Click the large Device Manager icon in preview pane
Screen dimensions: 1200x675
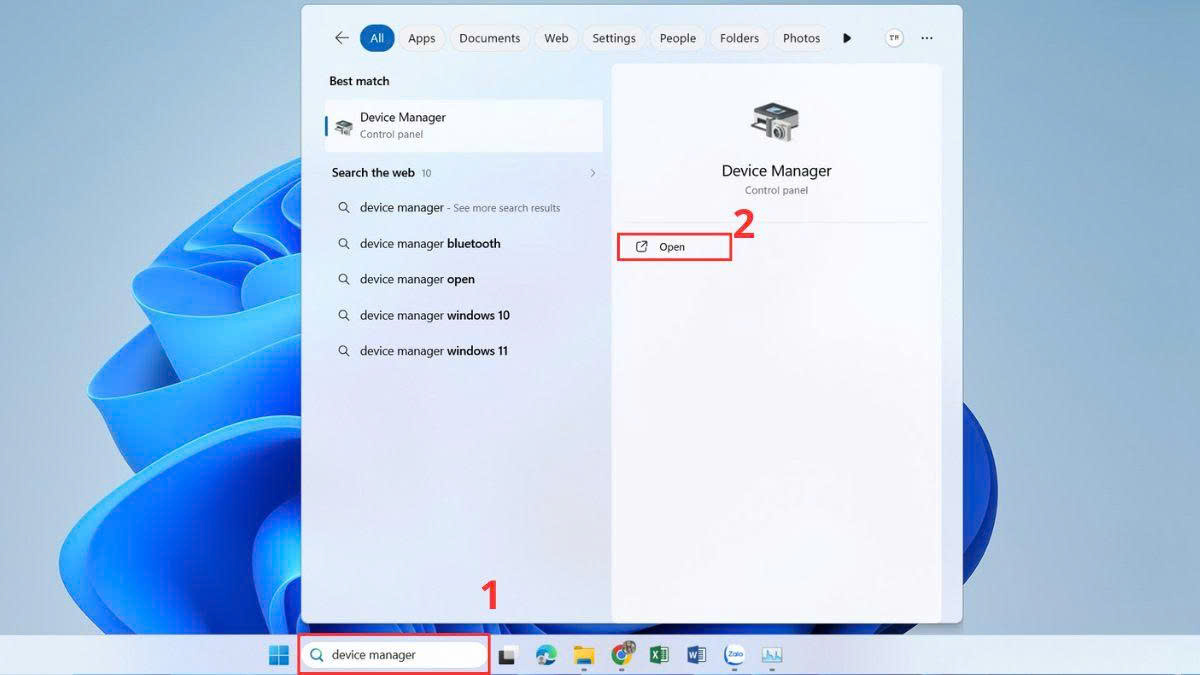pos(776,122)
